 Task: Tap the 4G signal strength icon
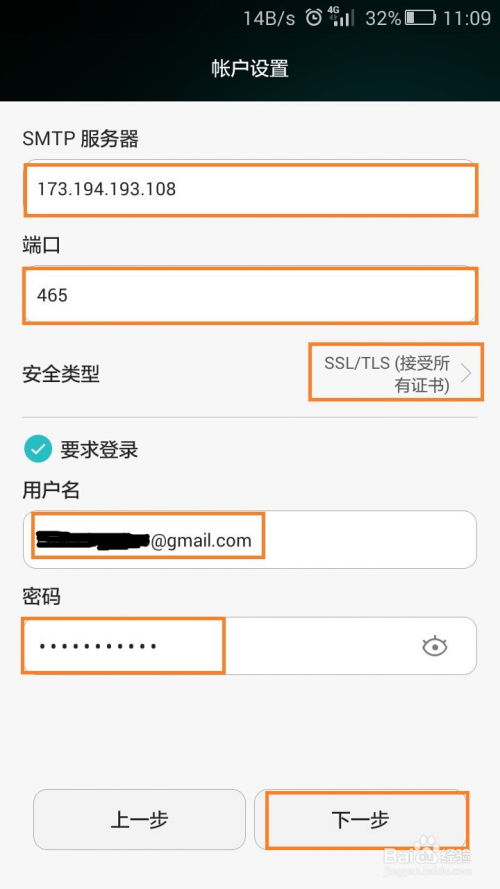[x=342, y=18]
